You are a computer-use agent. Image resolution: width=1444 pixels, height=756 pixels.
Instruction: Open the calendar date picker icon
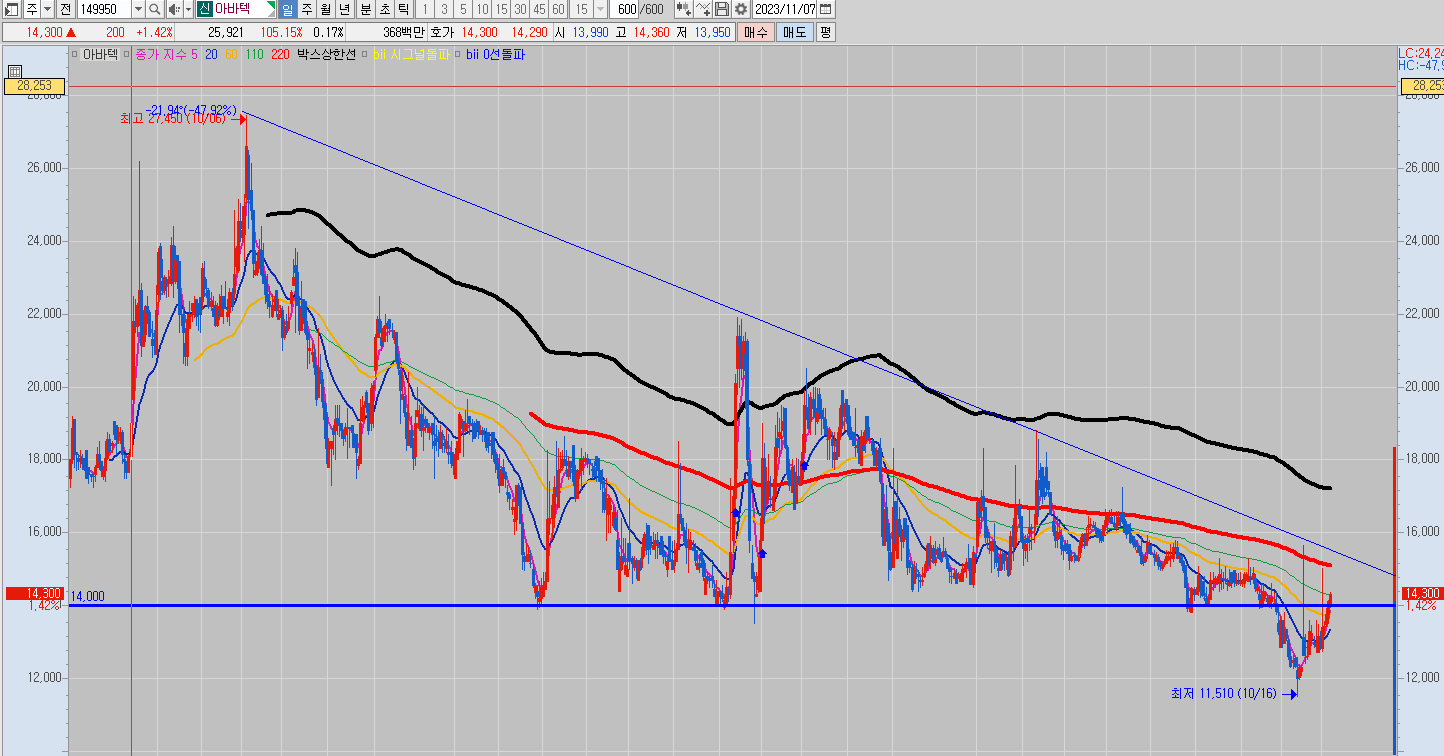(825, 9)
